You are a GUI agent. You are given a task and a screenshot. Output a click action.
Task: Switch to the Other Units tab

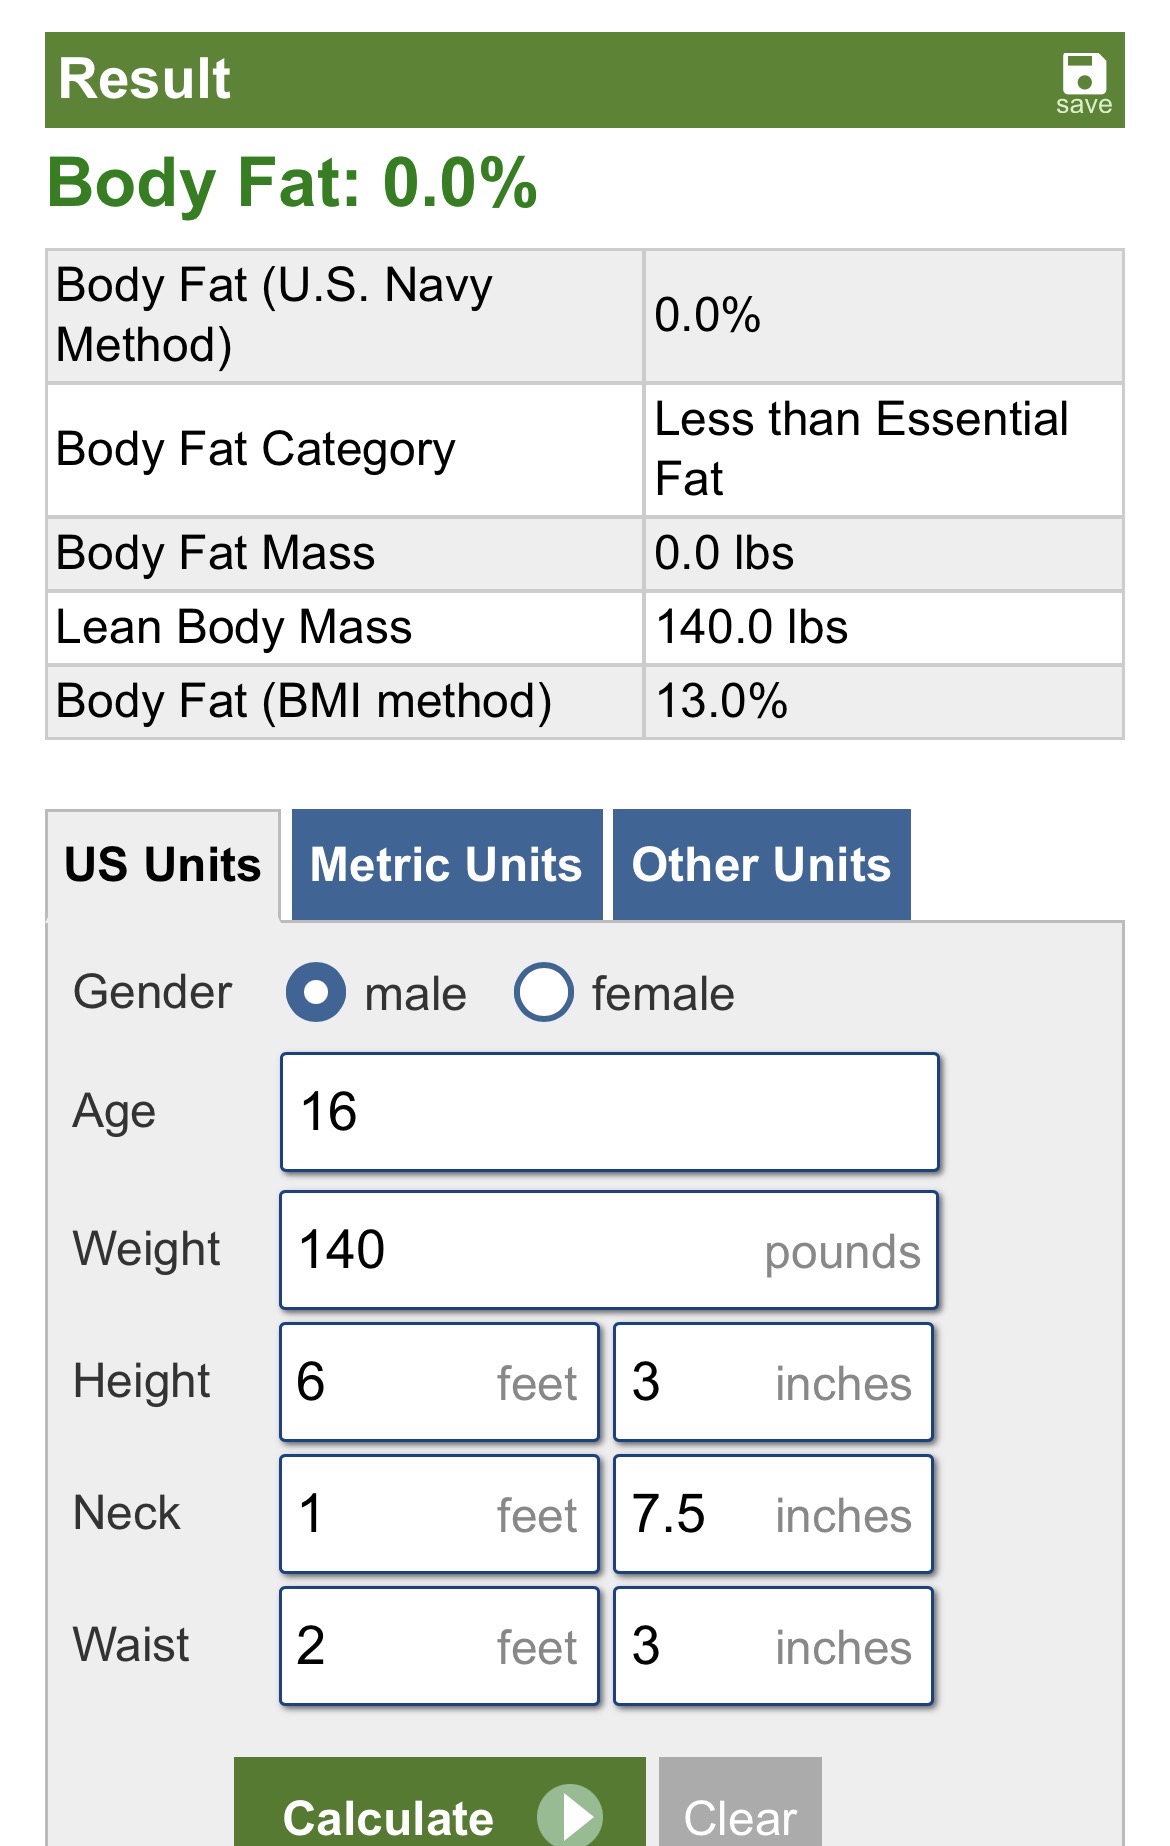(762, 865)
